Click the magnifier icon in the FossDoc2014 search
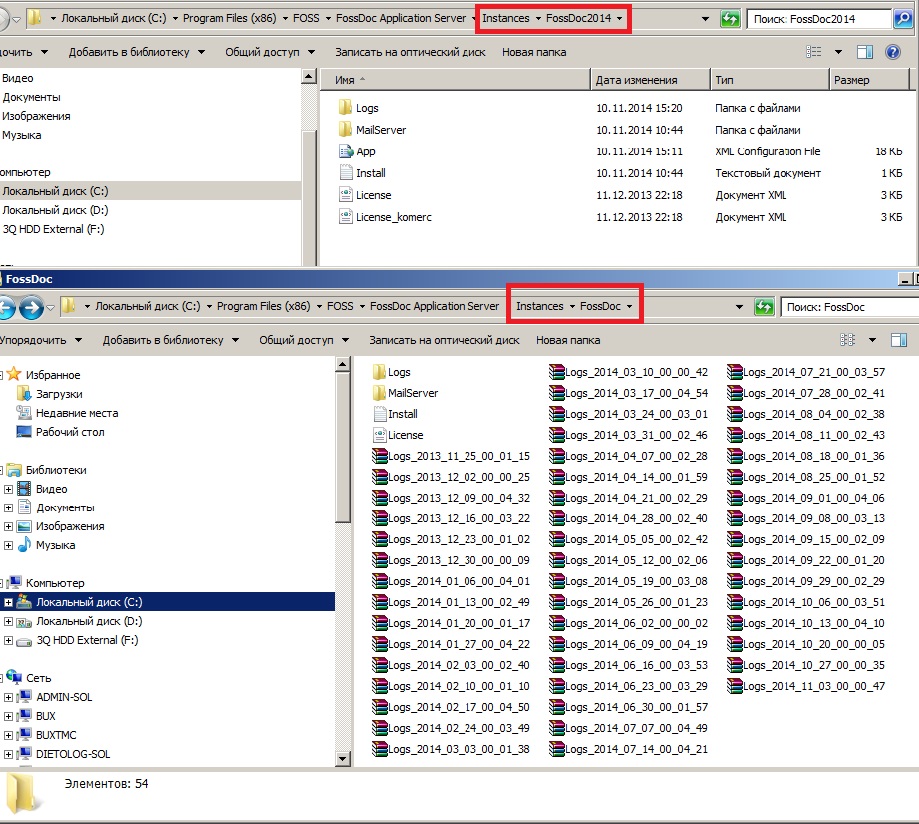Viewport: 919px width, 824px height. point(903,19)
